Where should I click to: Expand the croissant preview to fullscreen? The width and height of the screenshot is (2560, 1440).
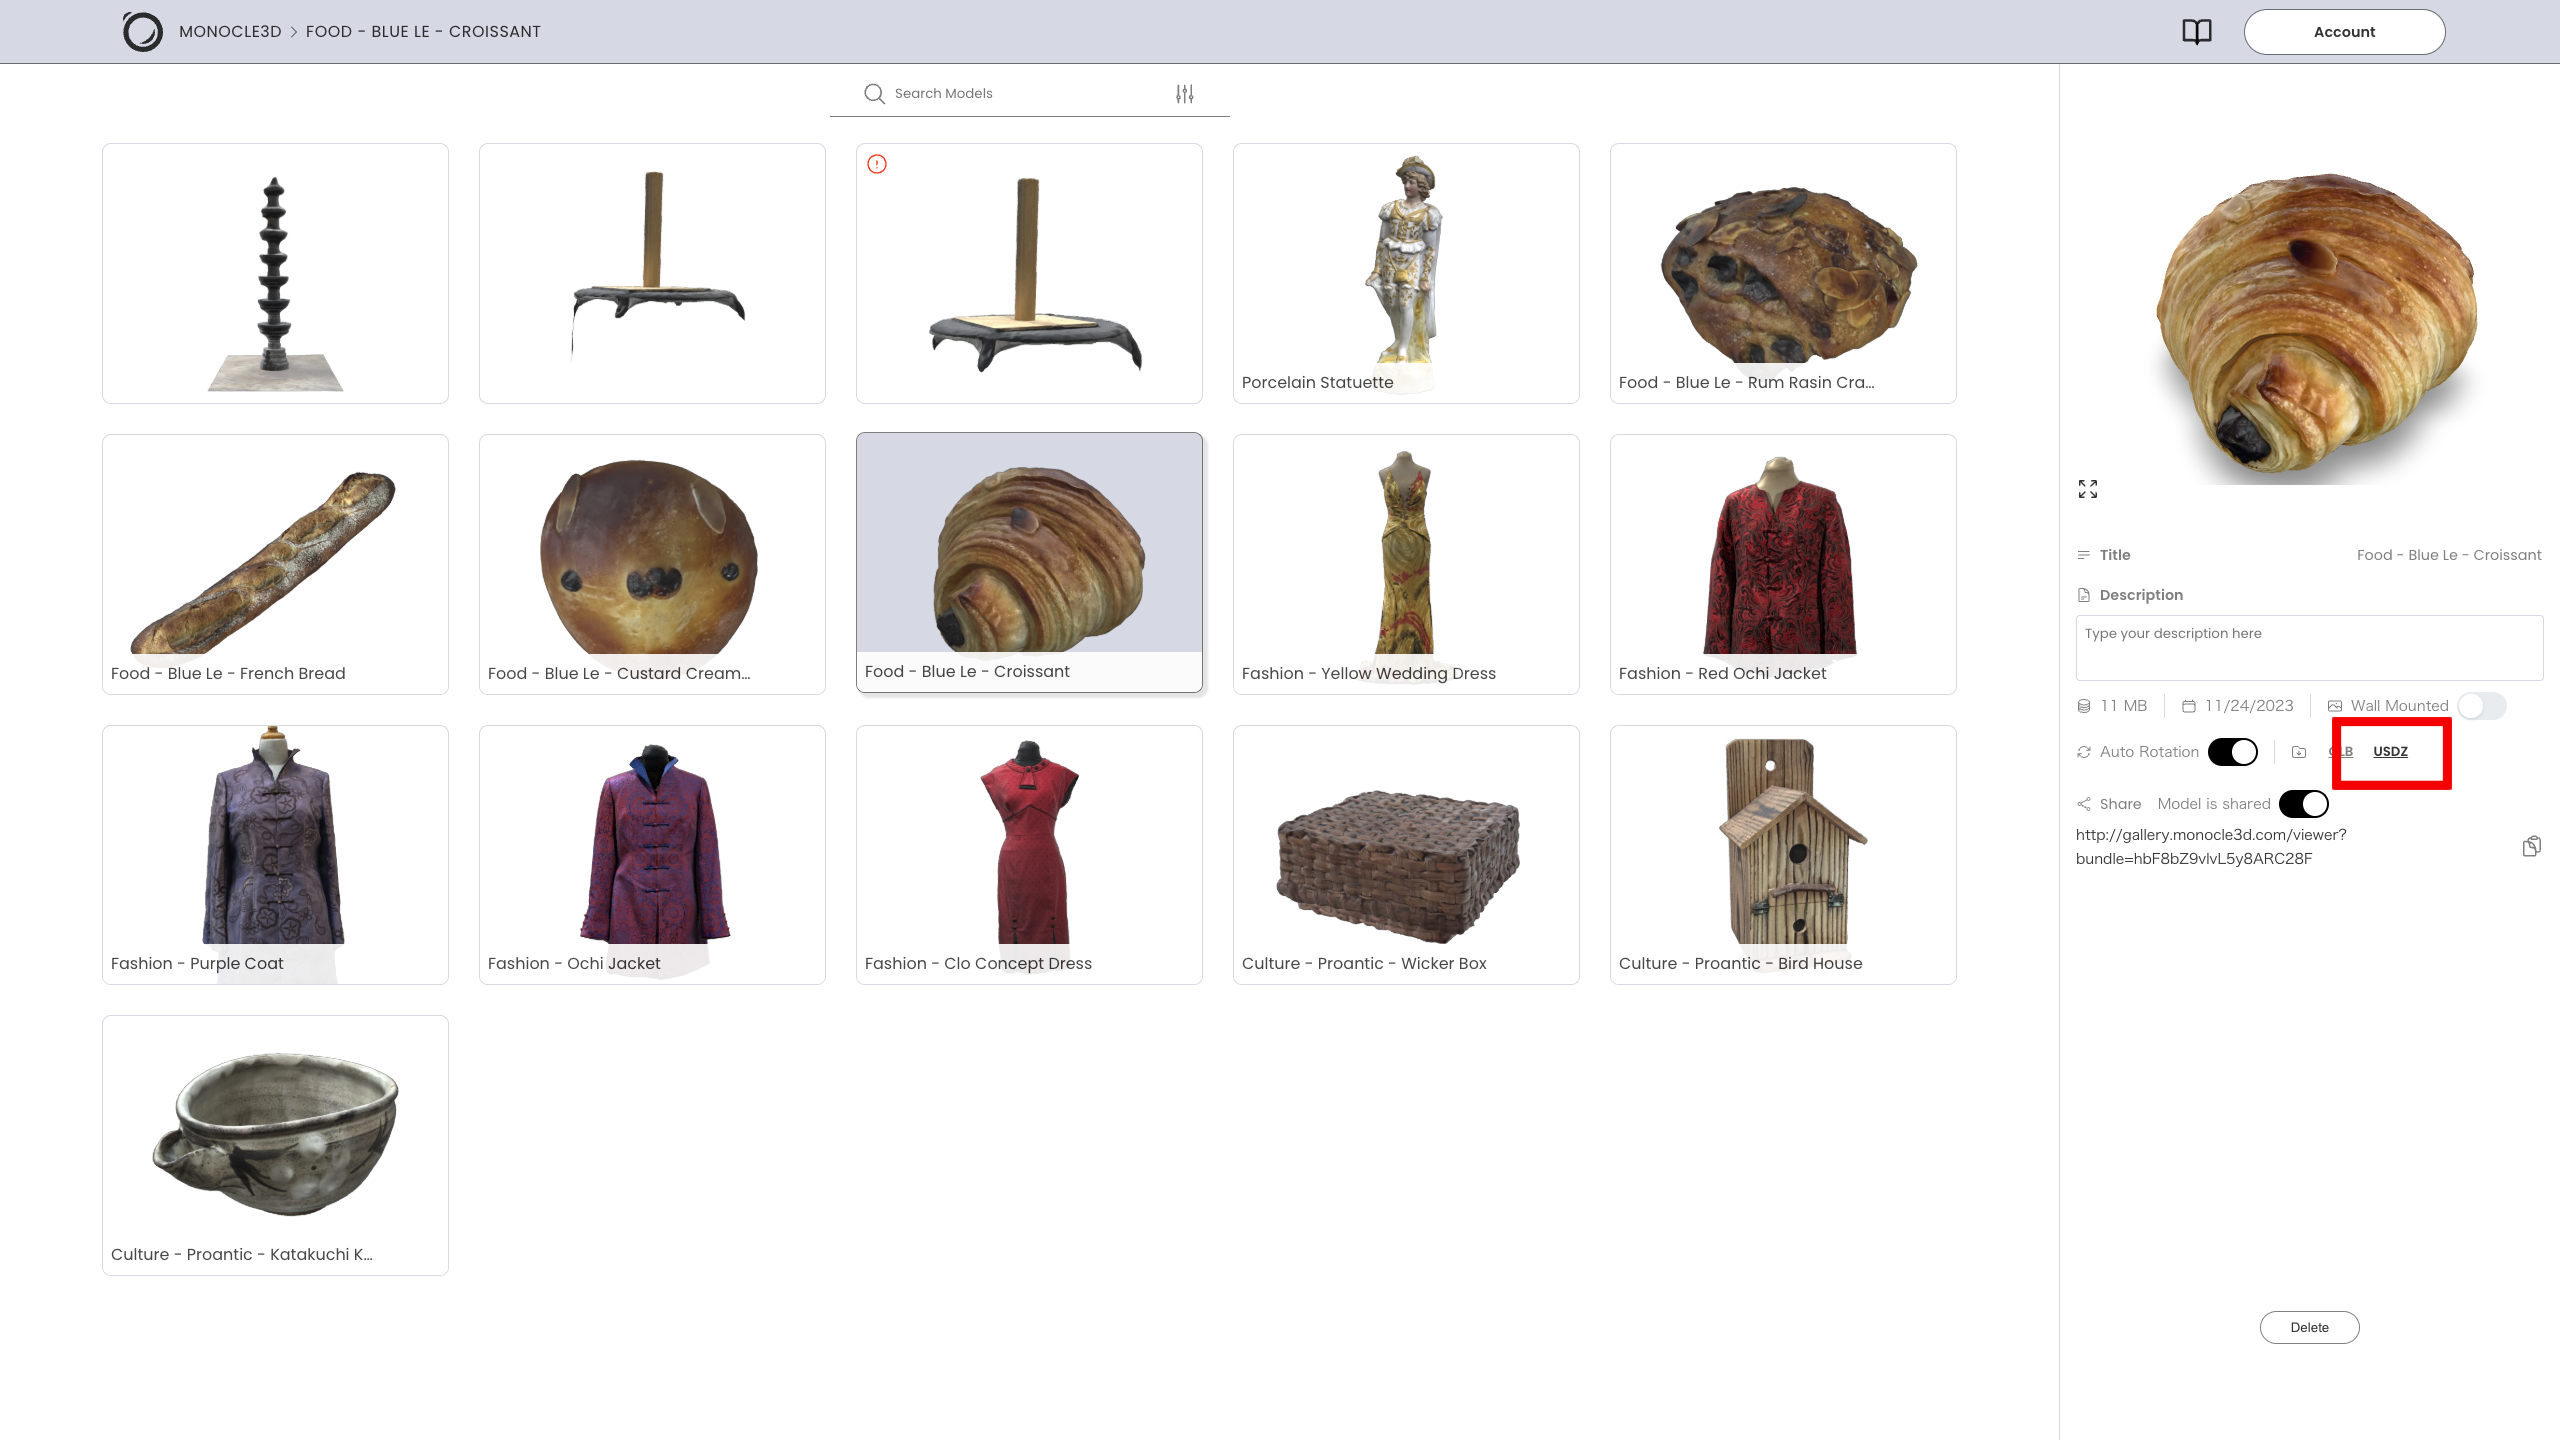[x=2088, y=489]
